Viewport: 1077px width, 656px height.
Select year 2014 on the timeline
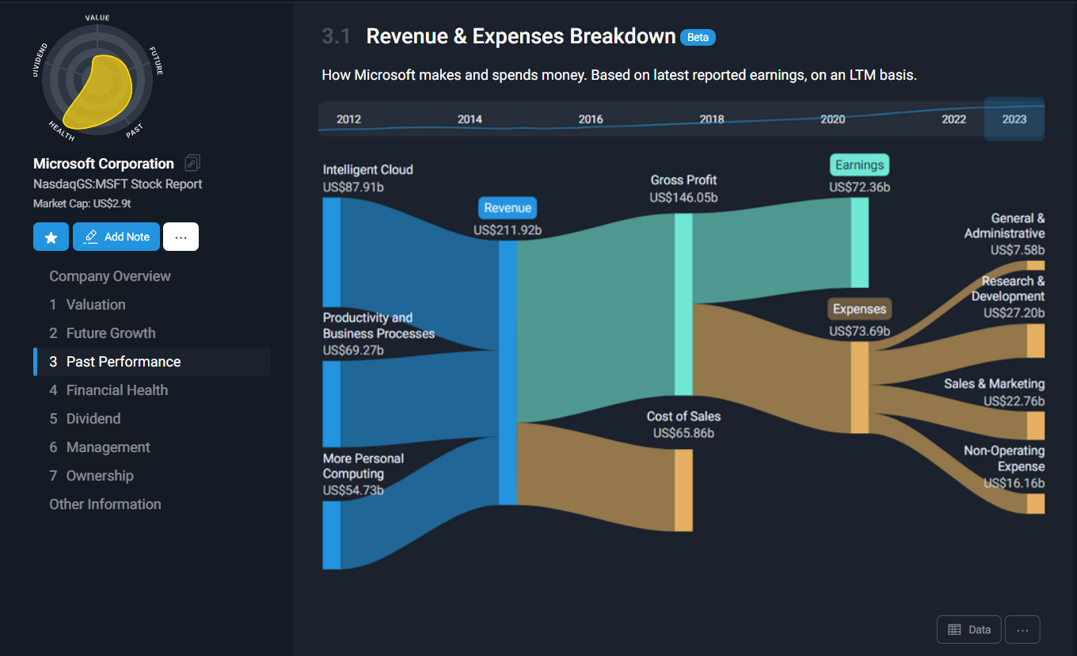tap(470, 120)
